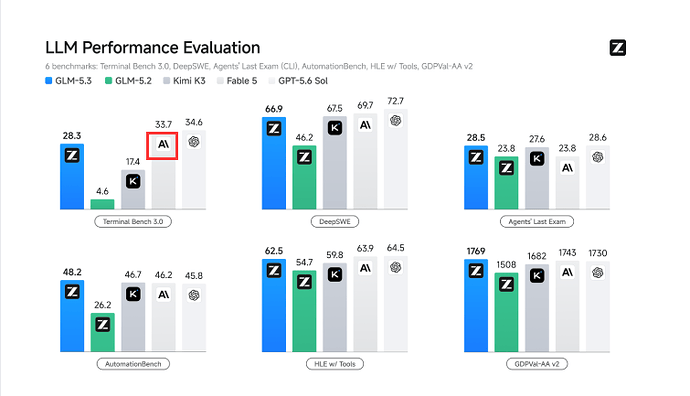Click the Anthropic icon on the GDPVal-AA v2 bar
This screenshot has height=396, width=690.
click(567, 272)
